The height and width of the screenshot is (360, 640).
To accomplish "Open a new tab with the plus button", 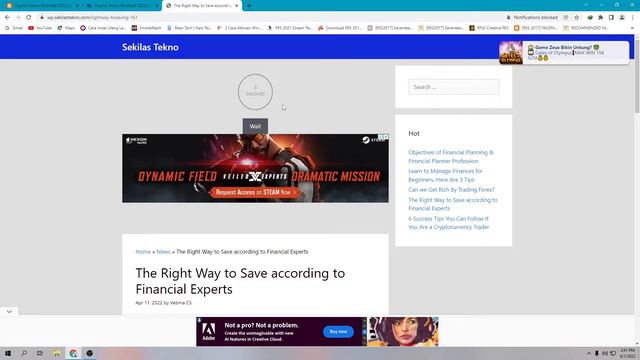I will 249,6.
